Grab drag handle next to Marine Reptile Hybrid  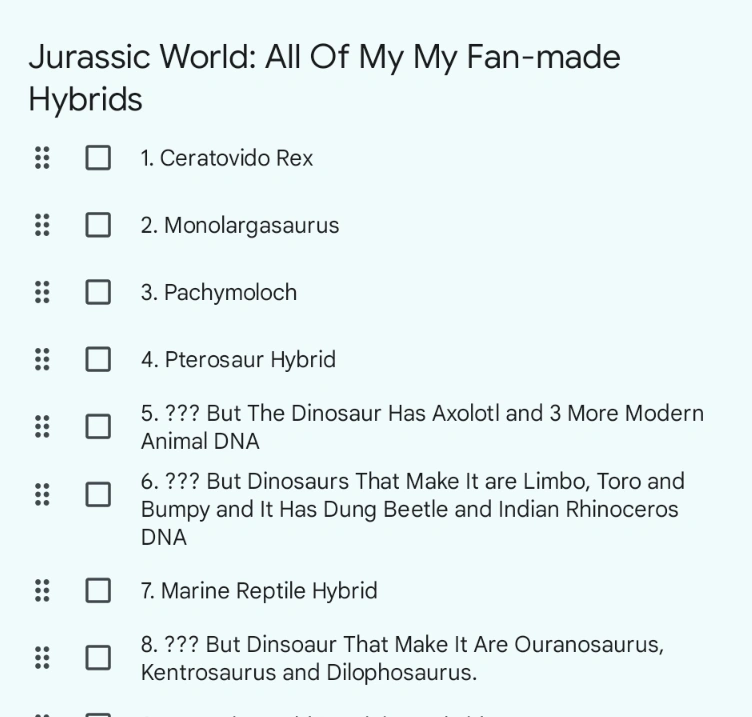click(x=41, y=591)
